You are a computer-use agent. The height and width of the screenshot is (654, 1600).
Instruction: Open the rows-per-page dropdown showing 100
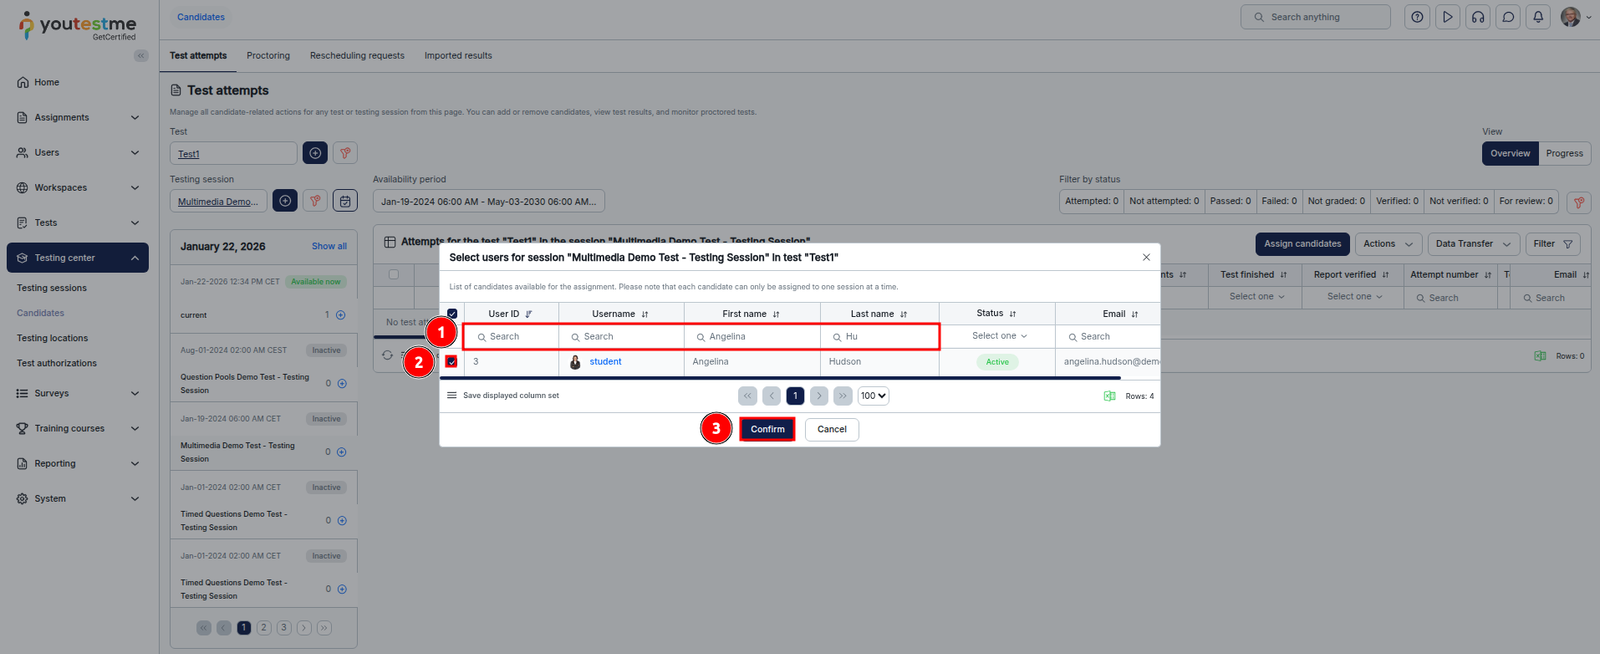(x=873, y=396)
